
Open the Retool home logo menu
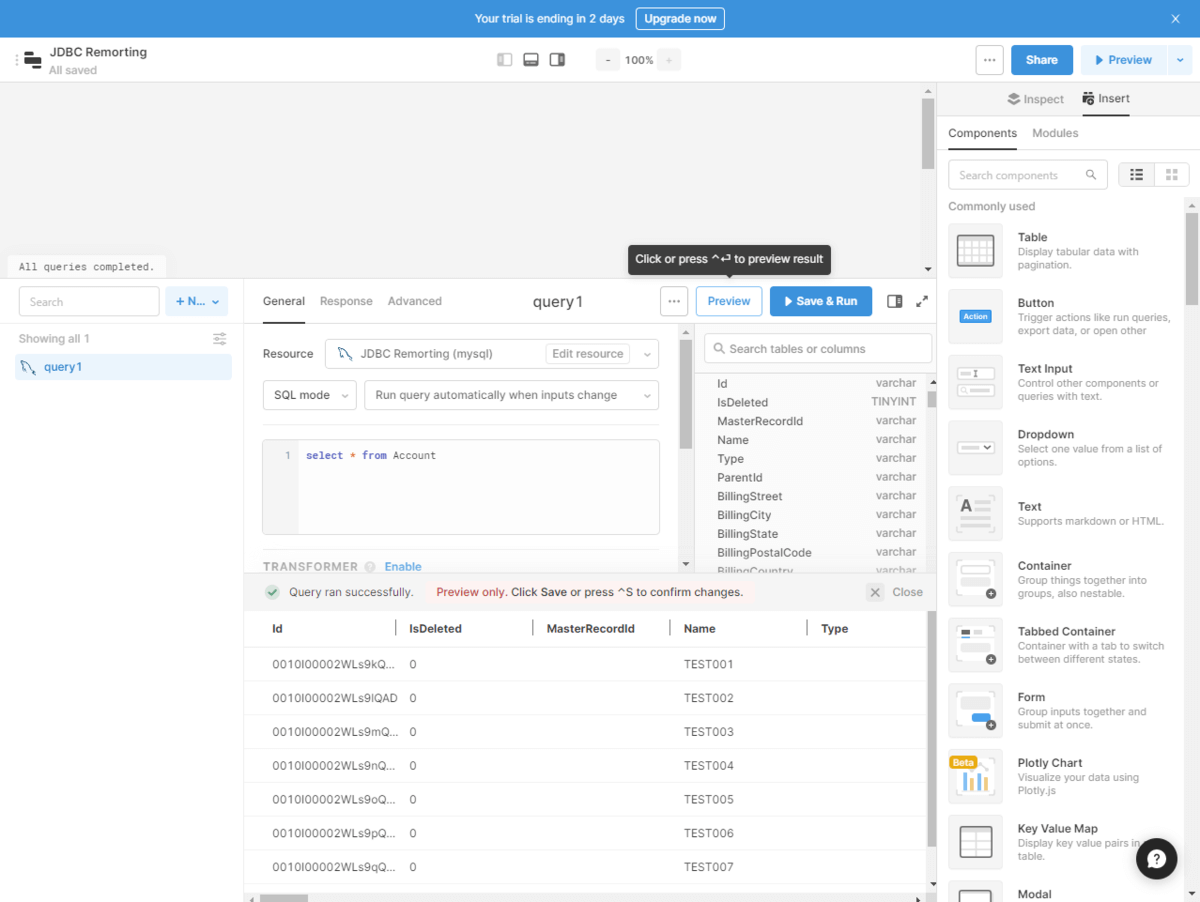(x=32, y=60)
